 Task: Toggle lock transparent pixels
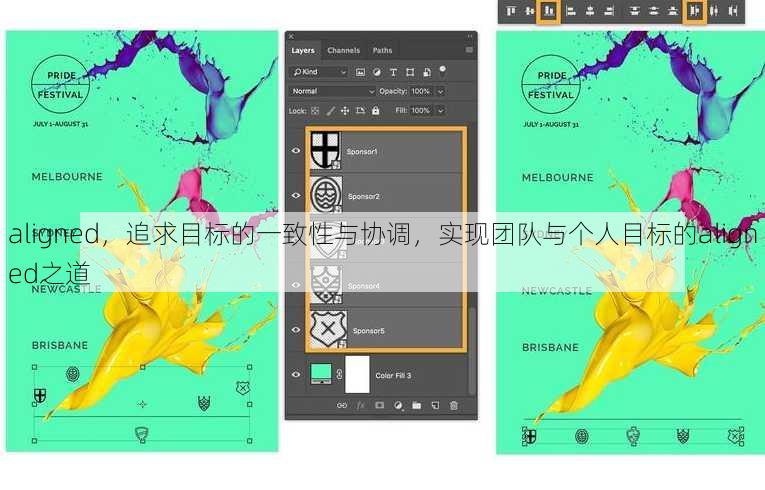click(x=315, y=111)
